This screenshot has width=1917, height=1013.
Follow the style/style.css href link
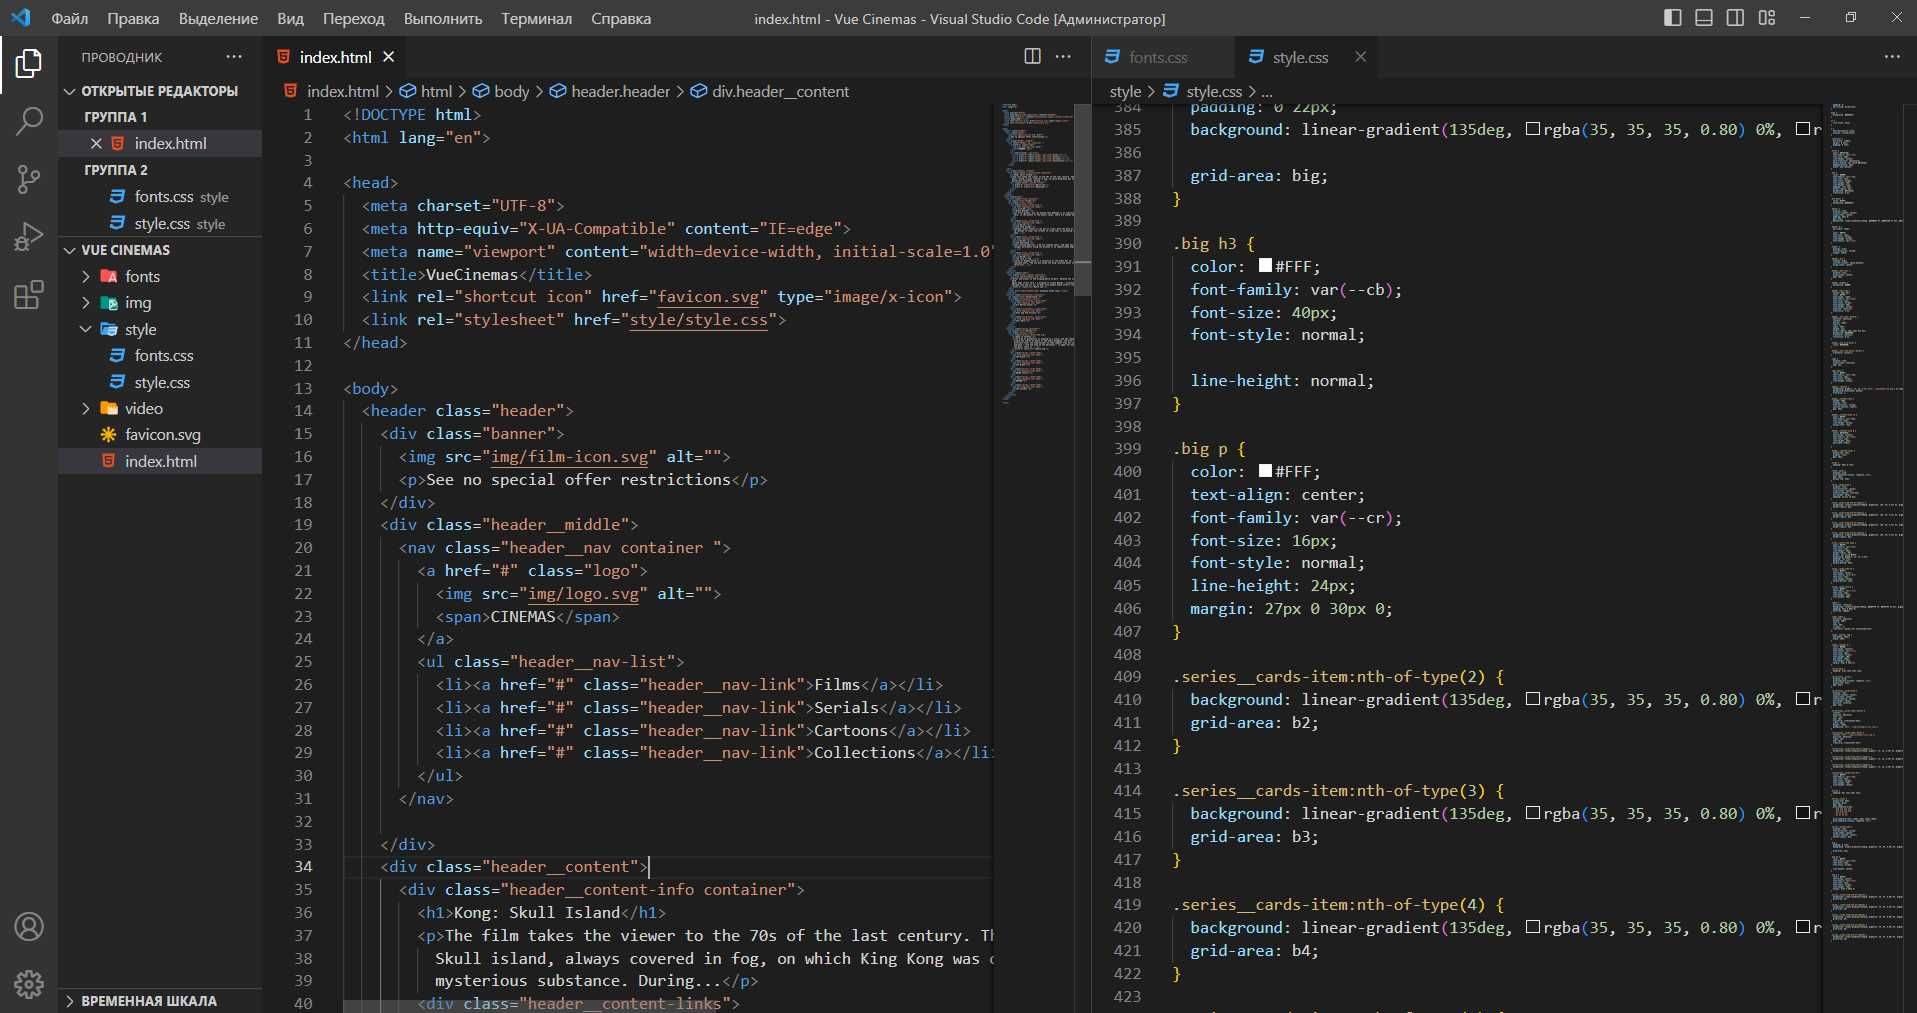click(698, 320)
